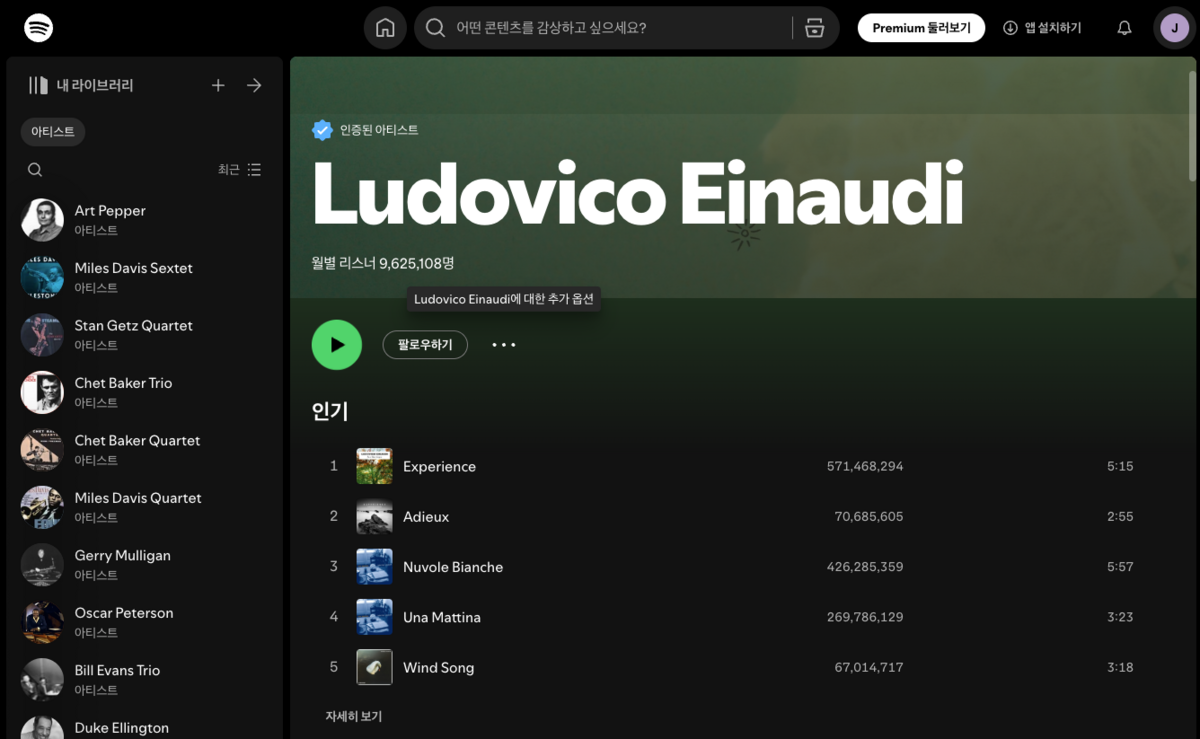
Task: Open more options for Ludovico Einaudi
Action: (503, 345)
